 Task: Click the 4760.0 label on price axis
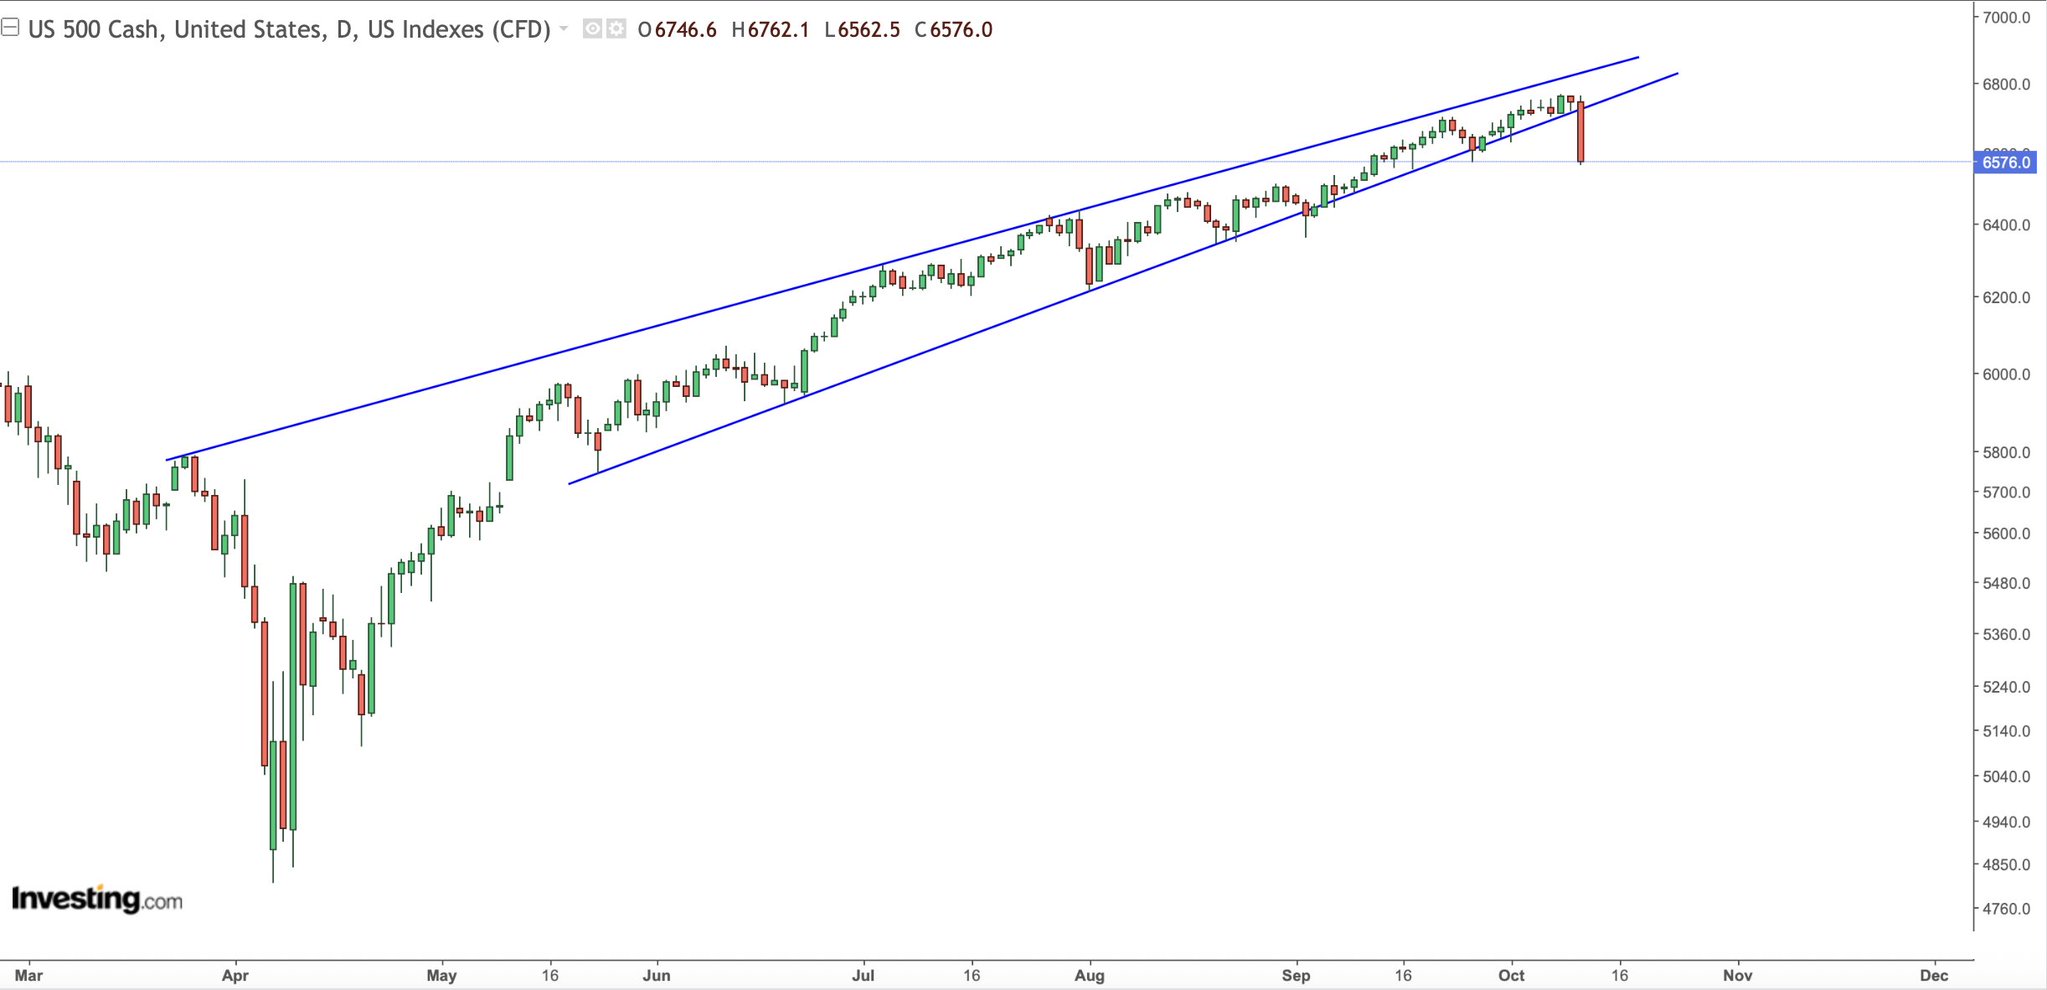(2006, 909)
